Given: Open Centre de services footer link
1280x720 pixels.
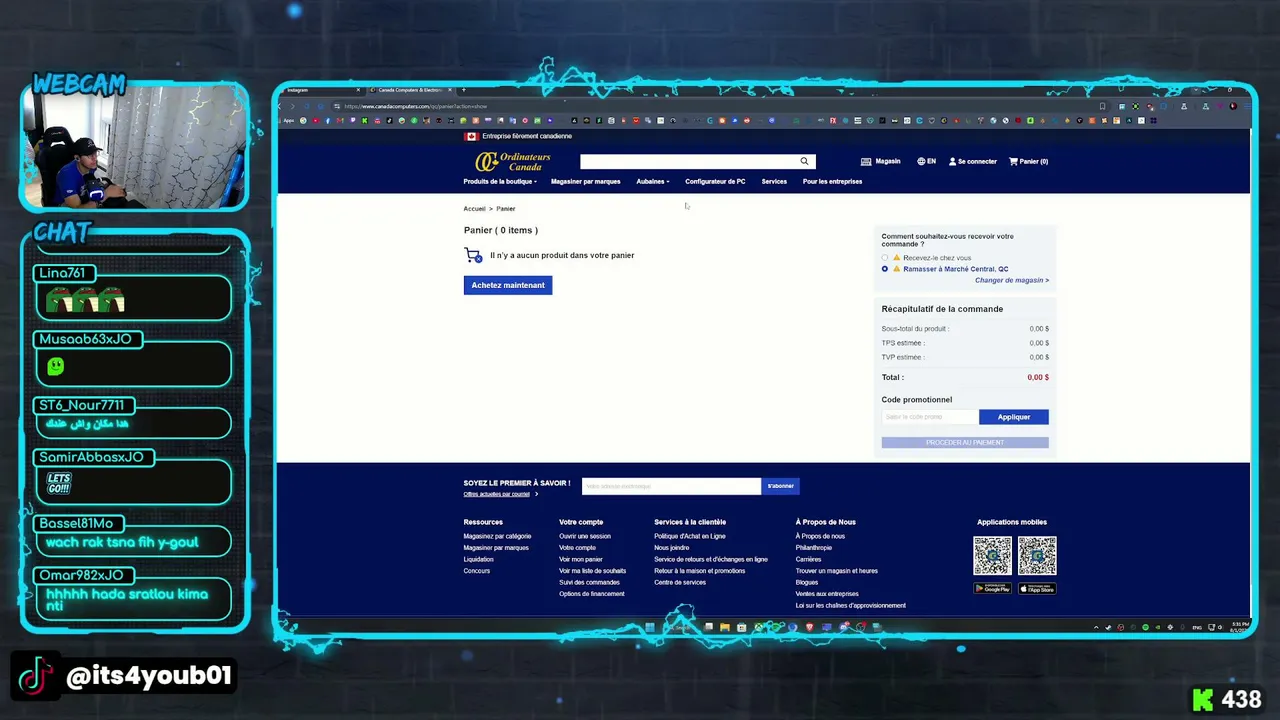Looking at the screenshot, I should pos(680,582).
